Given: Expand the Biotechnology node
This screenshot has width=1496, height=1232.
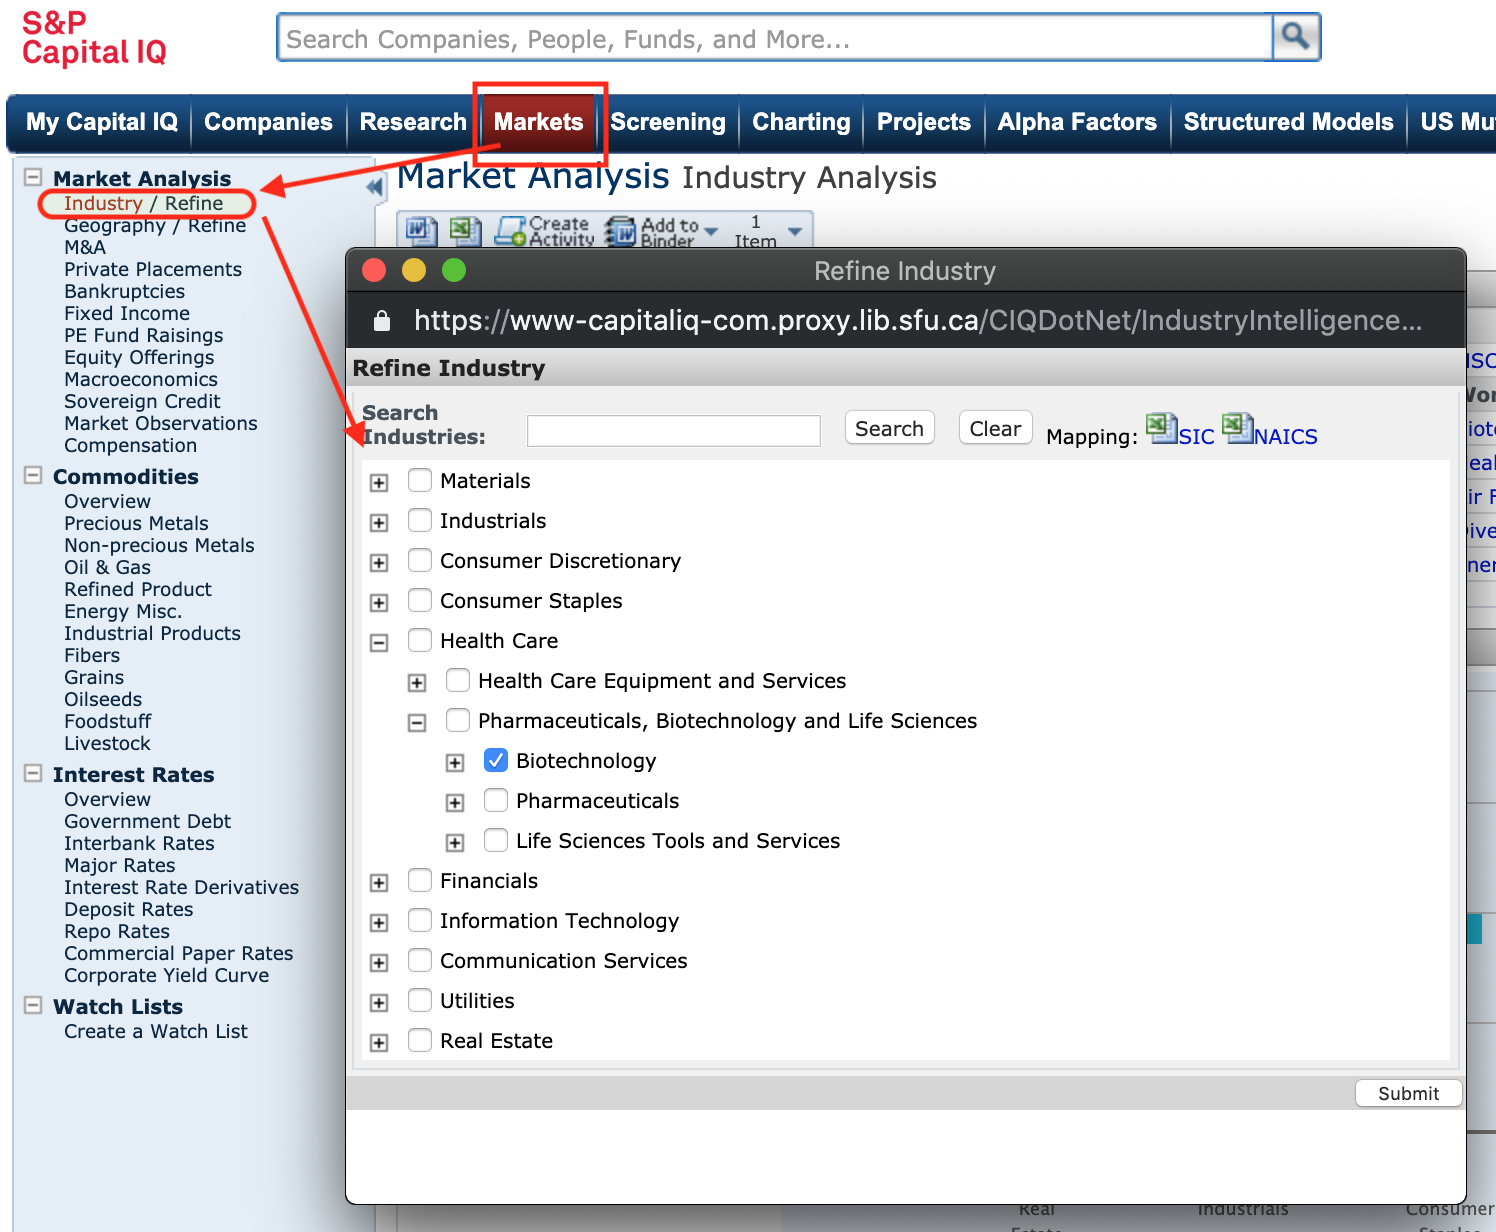Looking at the screenshot, I should 455,763.
